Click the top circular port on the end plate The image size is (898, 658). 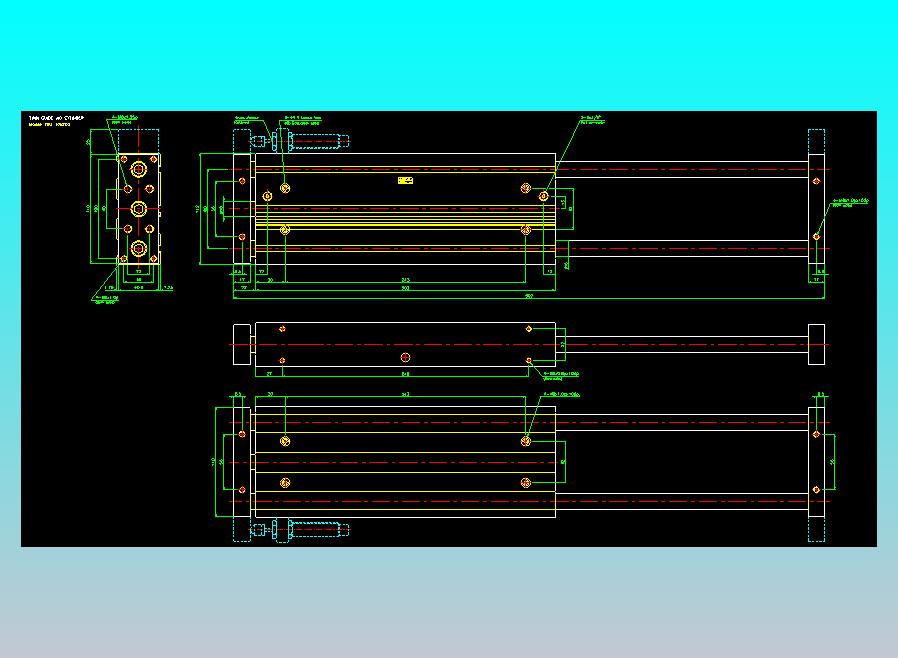[x=139, y=169]
